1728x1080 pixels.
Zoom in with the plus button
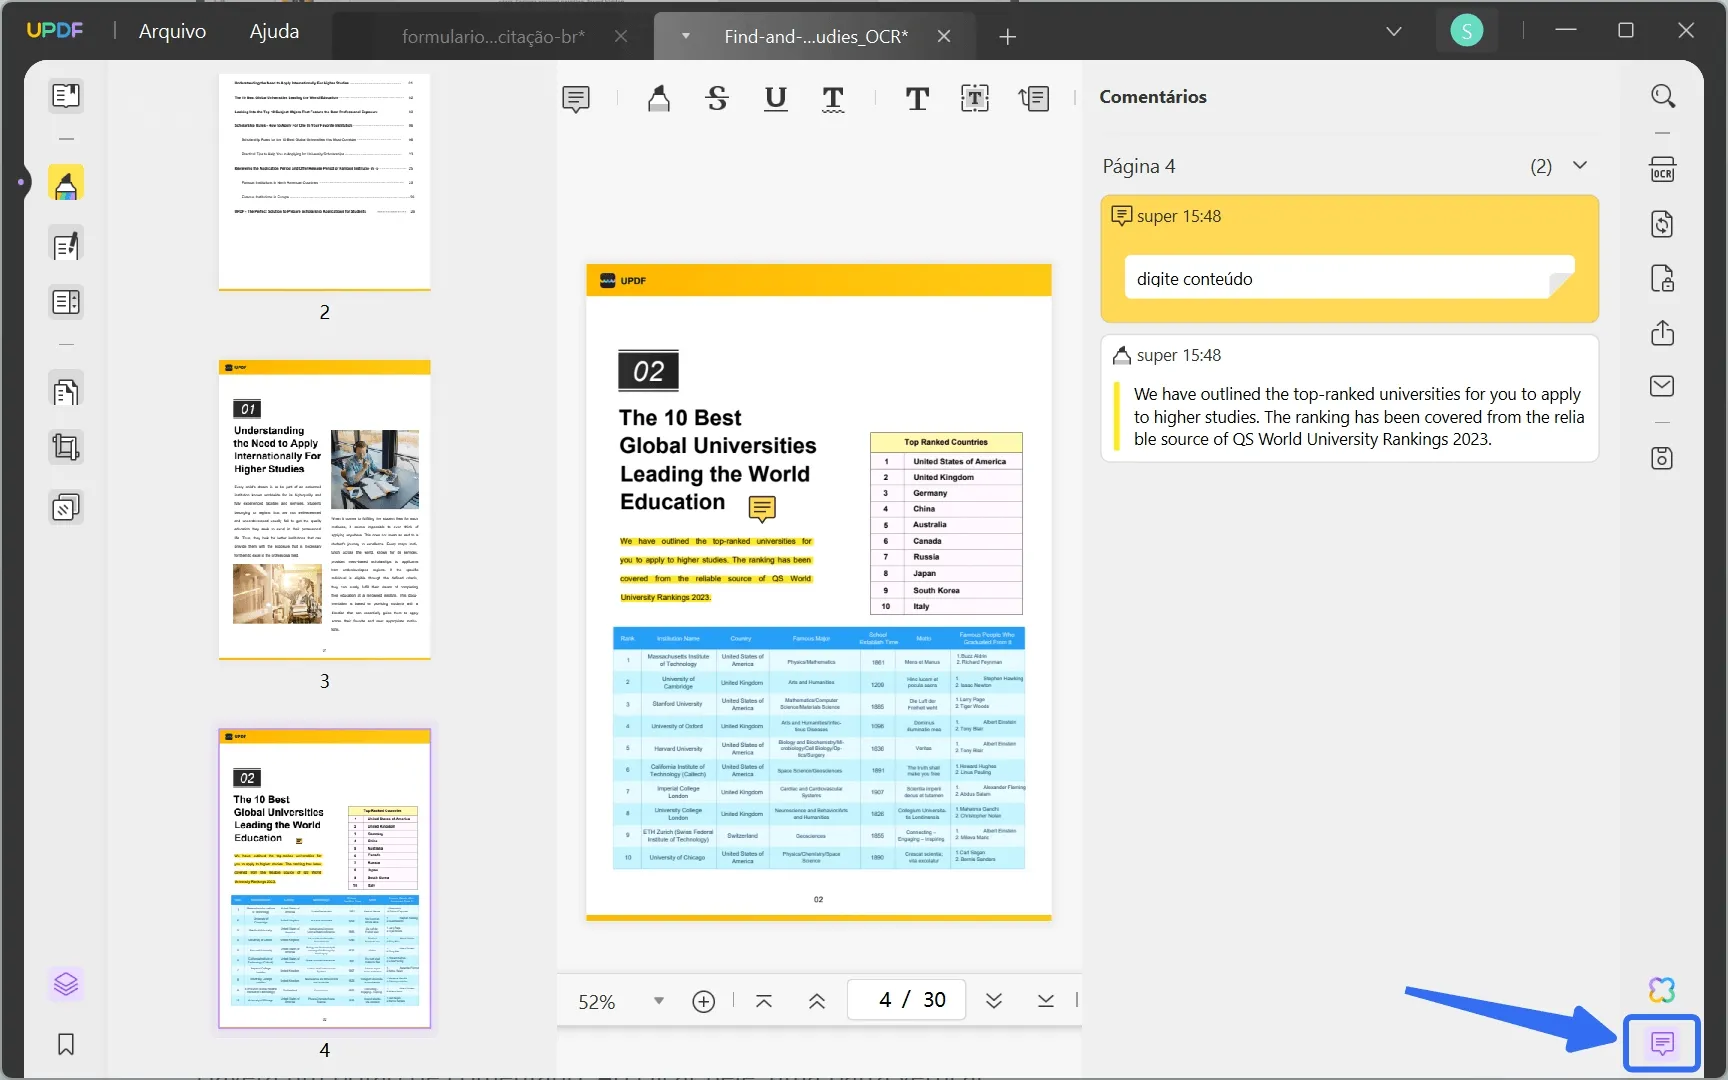coord(704,1001)
